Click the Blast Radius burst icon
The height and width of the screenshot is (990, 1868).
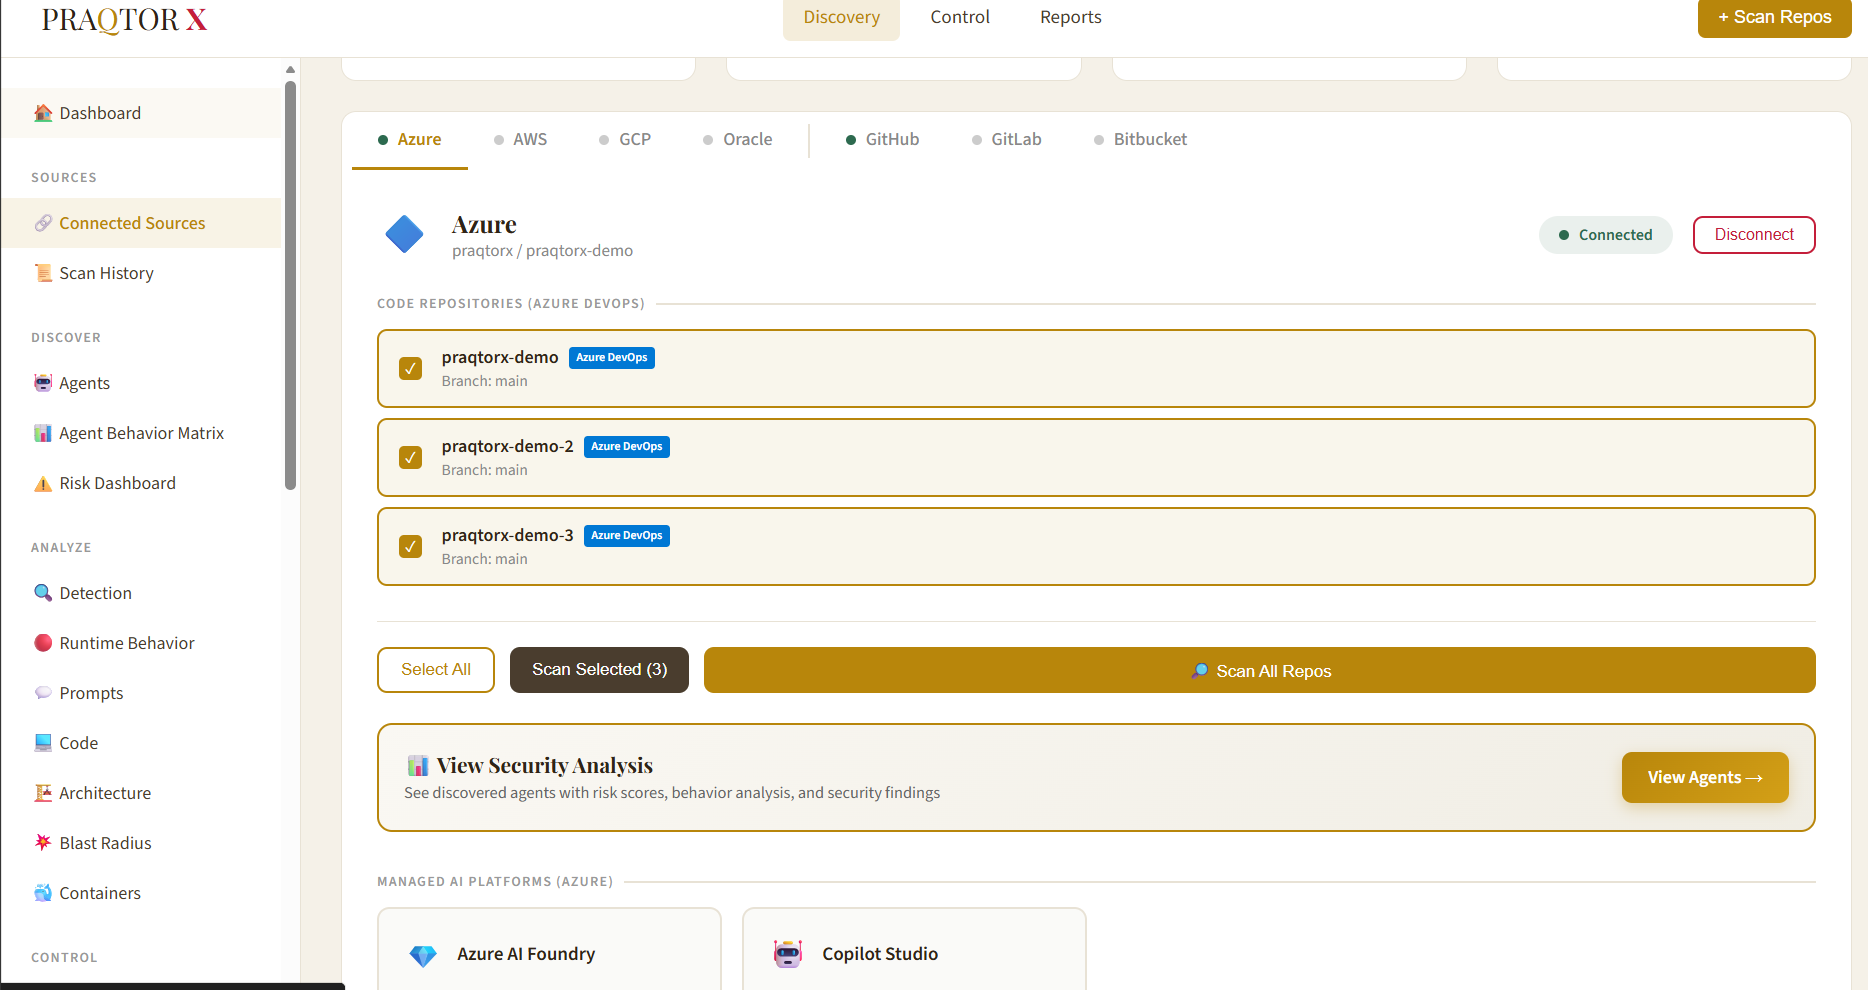(x=43, y=843)
